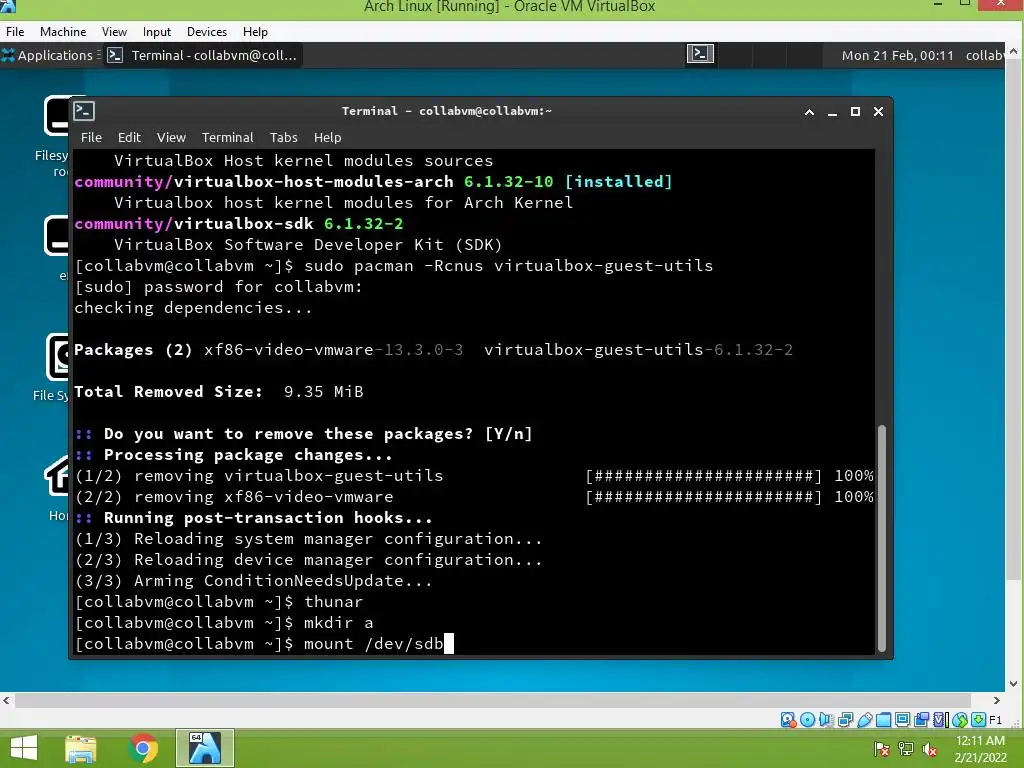
Task: Click 'community/virtualbox-sdk 6.1.32-2' line
Action: [x=239, y=224]
